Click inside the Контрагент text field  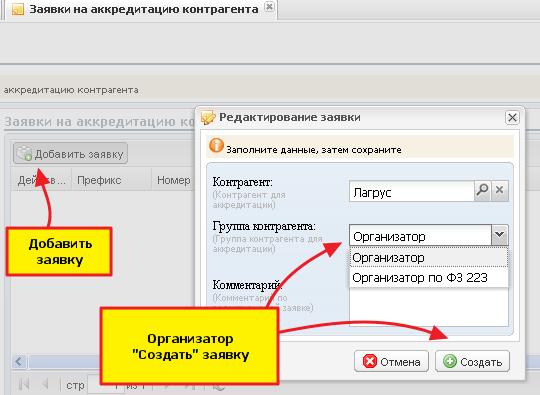pyautogui.click(x=412, y=191)
